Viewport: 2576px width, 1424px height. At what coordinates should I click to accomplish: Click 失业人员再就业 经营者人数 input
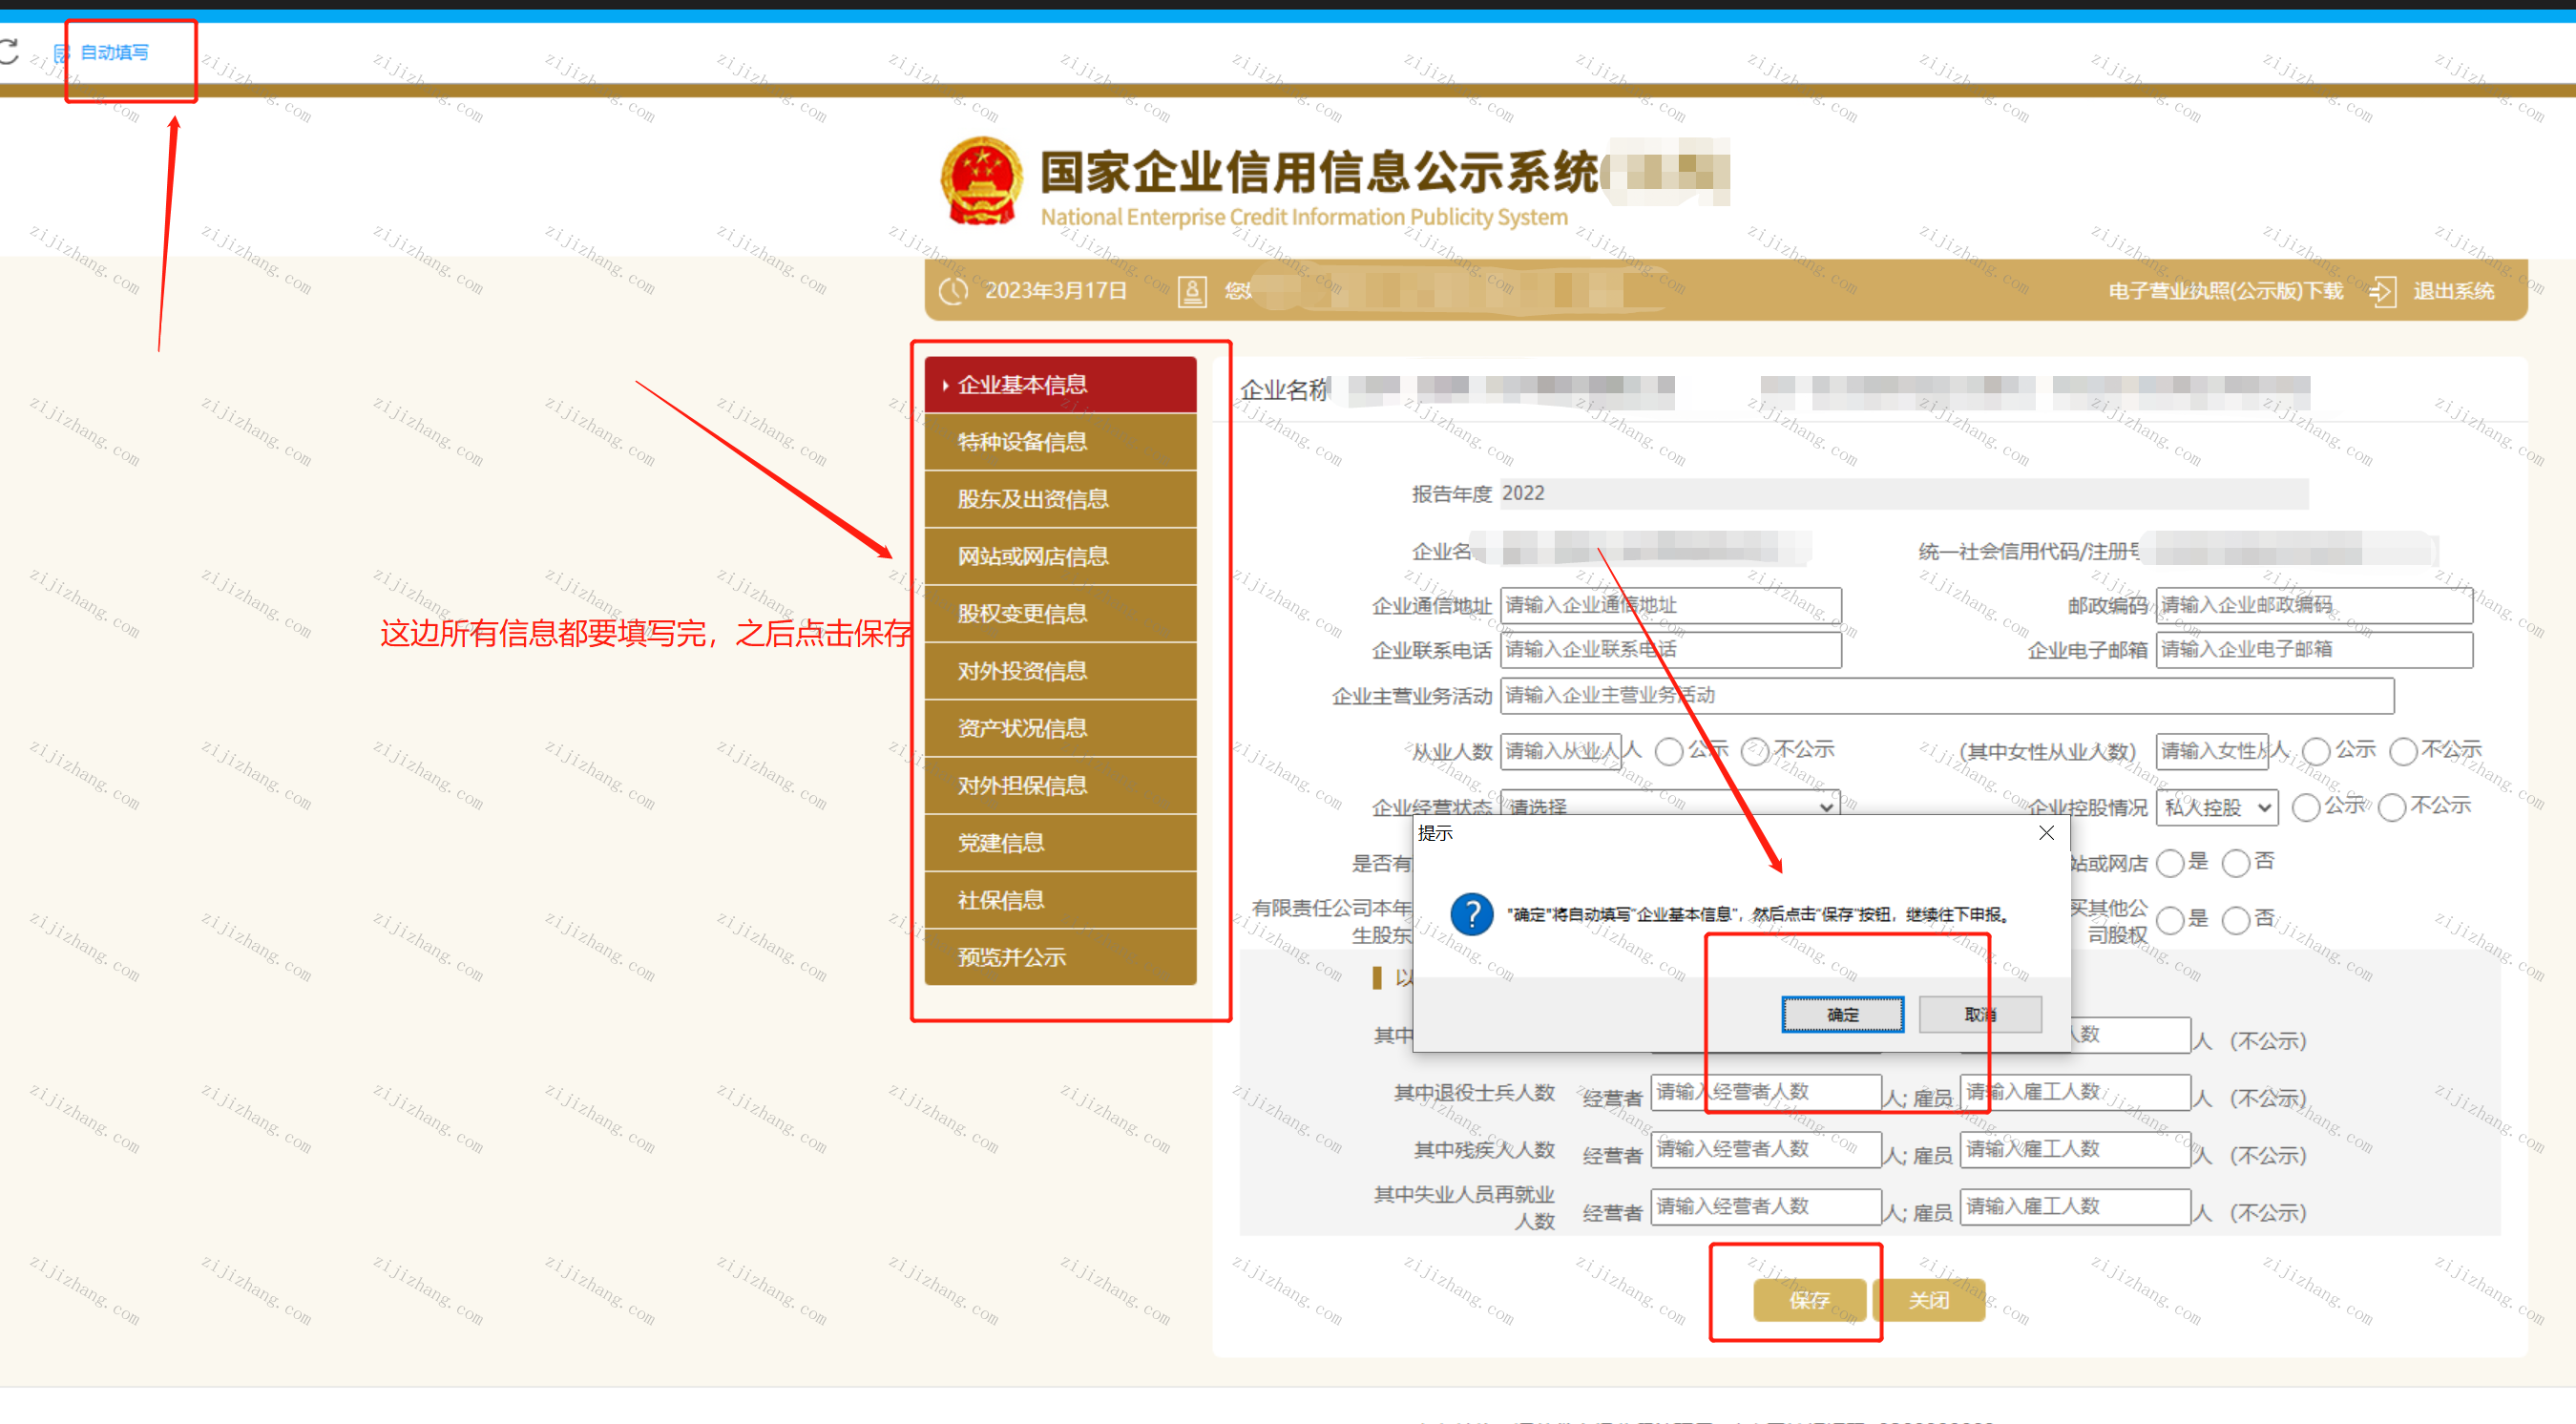point(1766,1207)
